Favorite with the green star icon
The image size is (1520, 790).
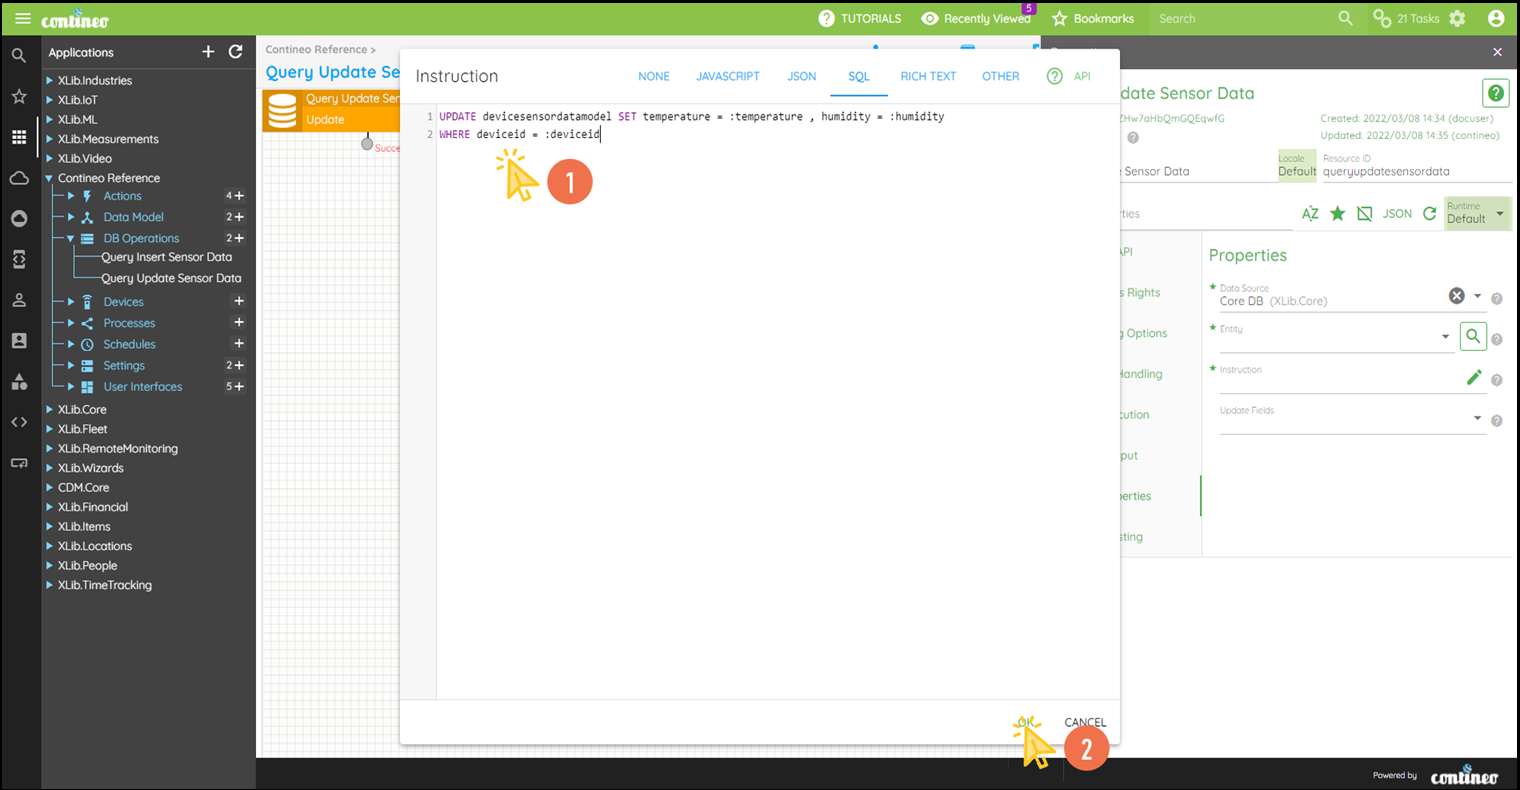pos(1337,214)
